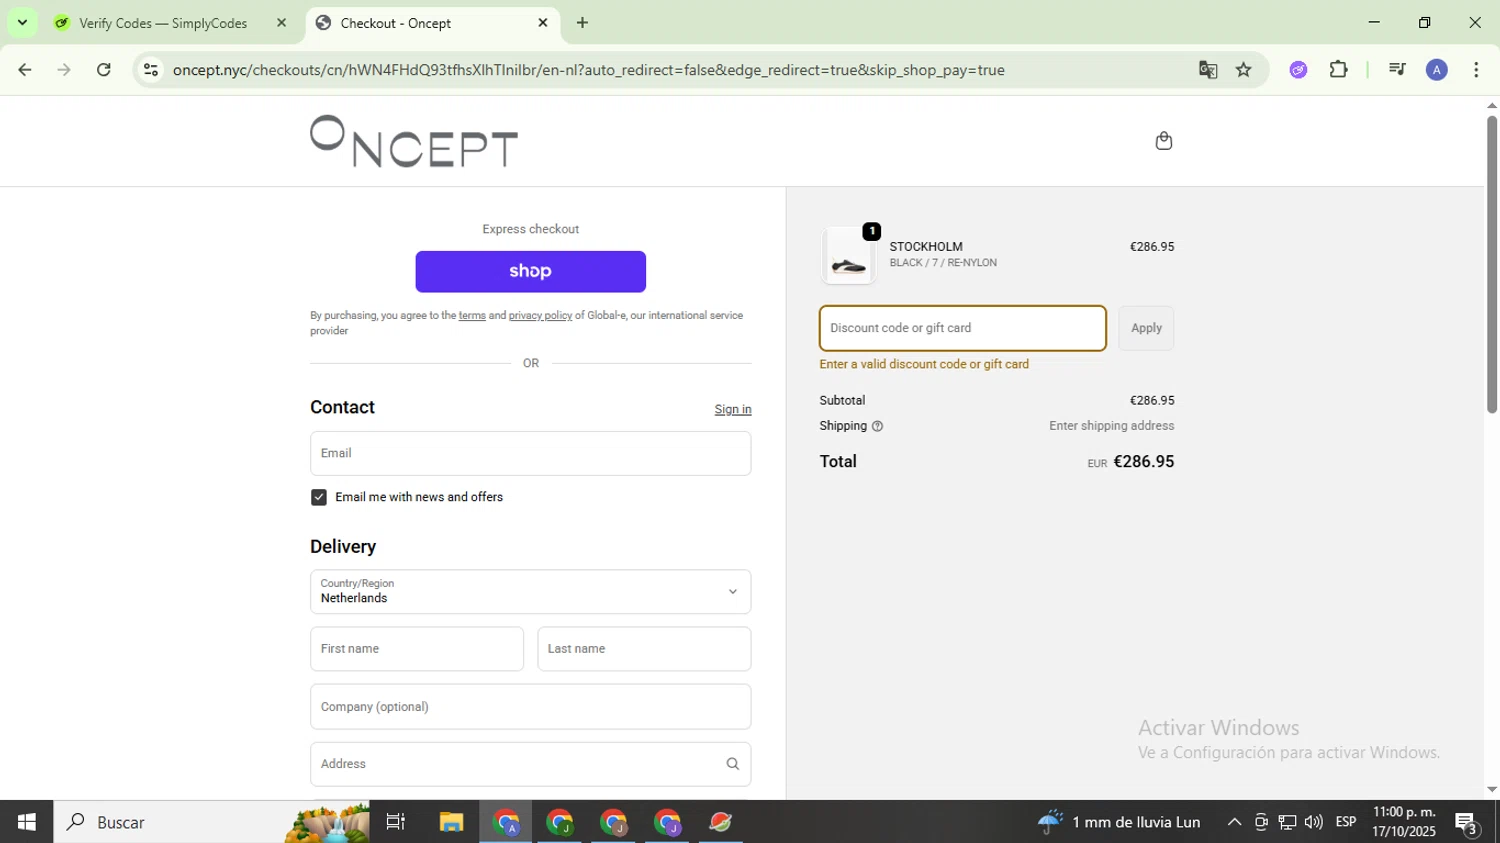Click the Apply discount button
Viewport: 1500px width, 843px height.
[x=1146, y=328]
